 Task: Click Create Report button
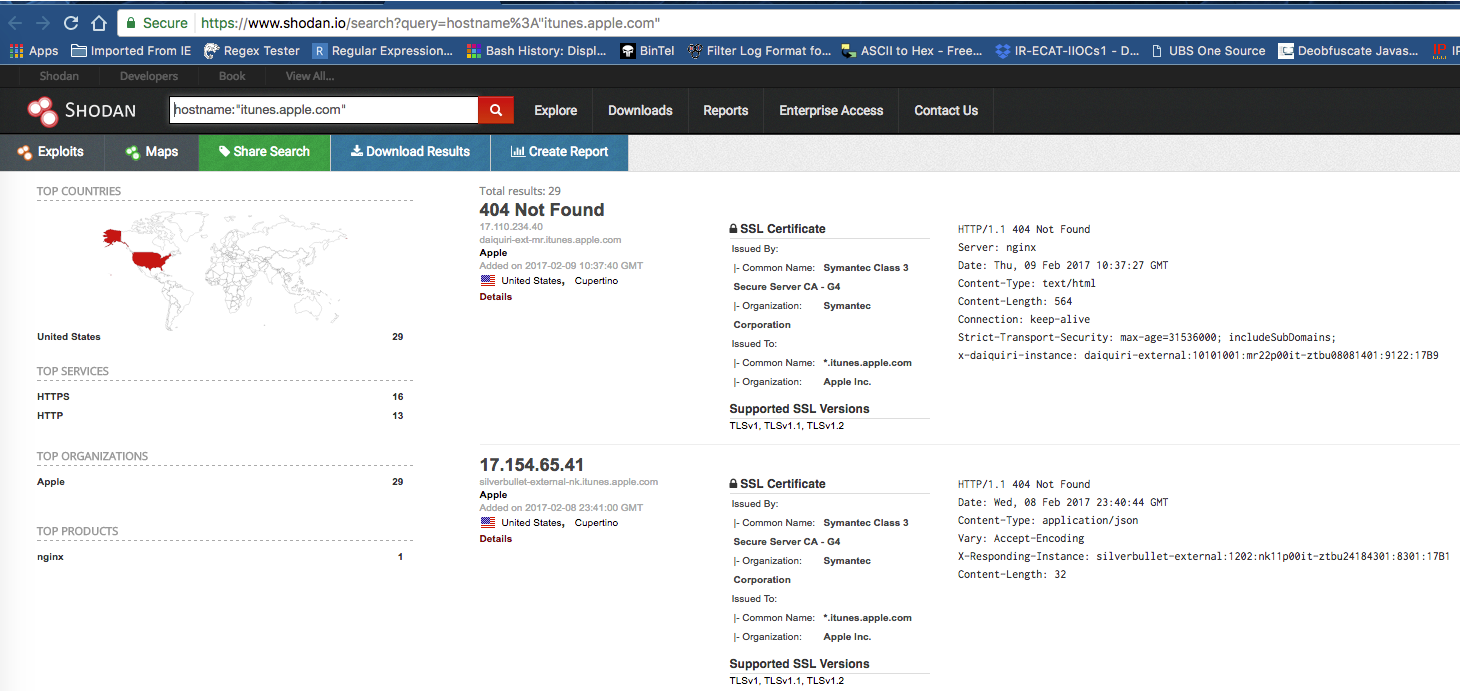pos(559,152)
